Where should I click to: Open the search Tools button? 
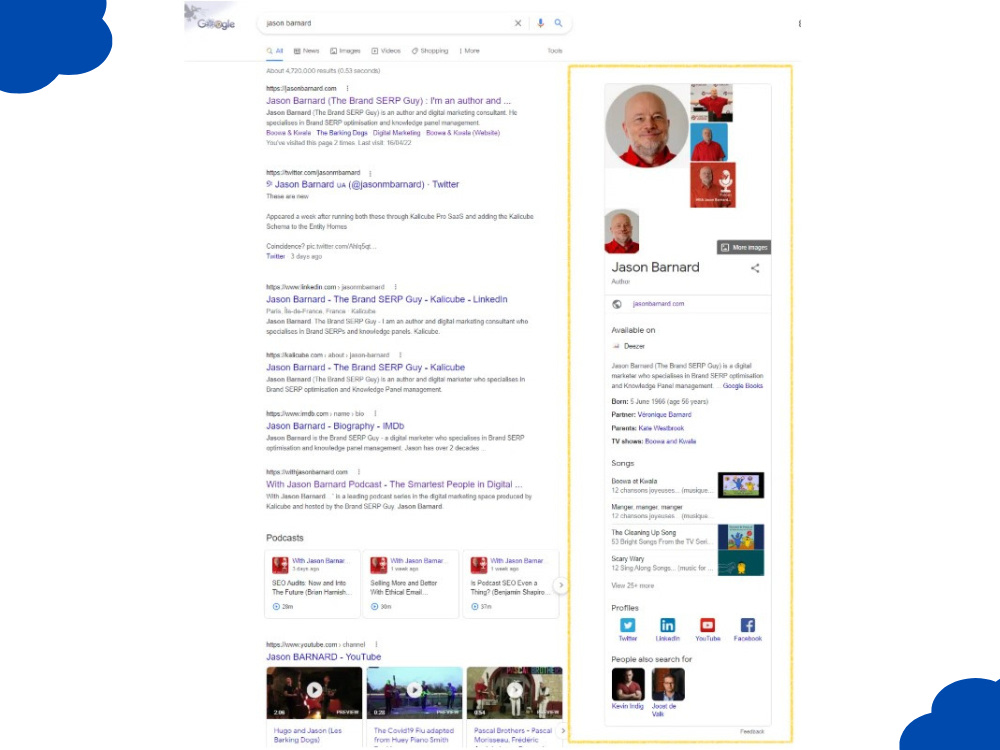[555, 51]
